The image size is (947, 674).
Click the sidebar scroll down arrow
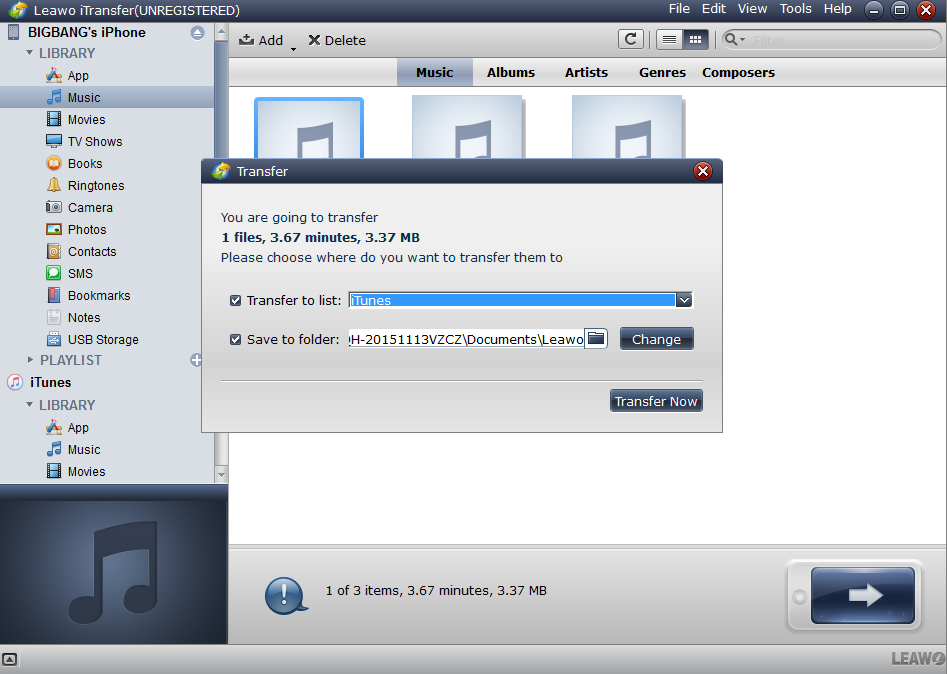(221, 474)
